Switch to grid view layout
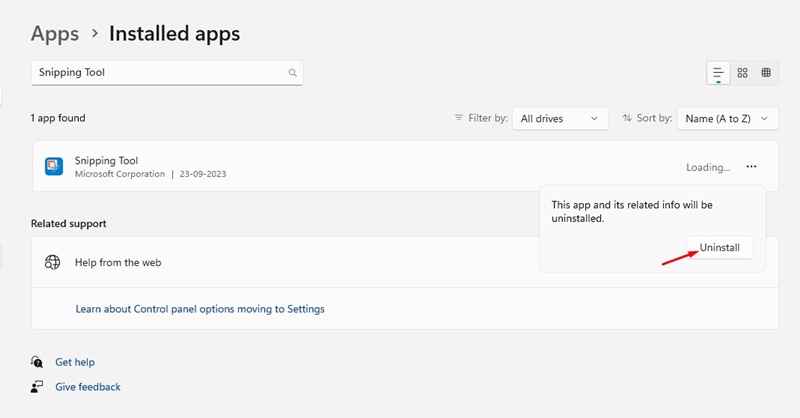 click(742, 73)
